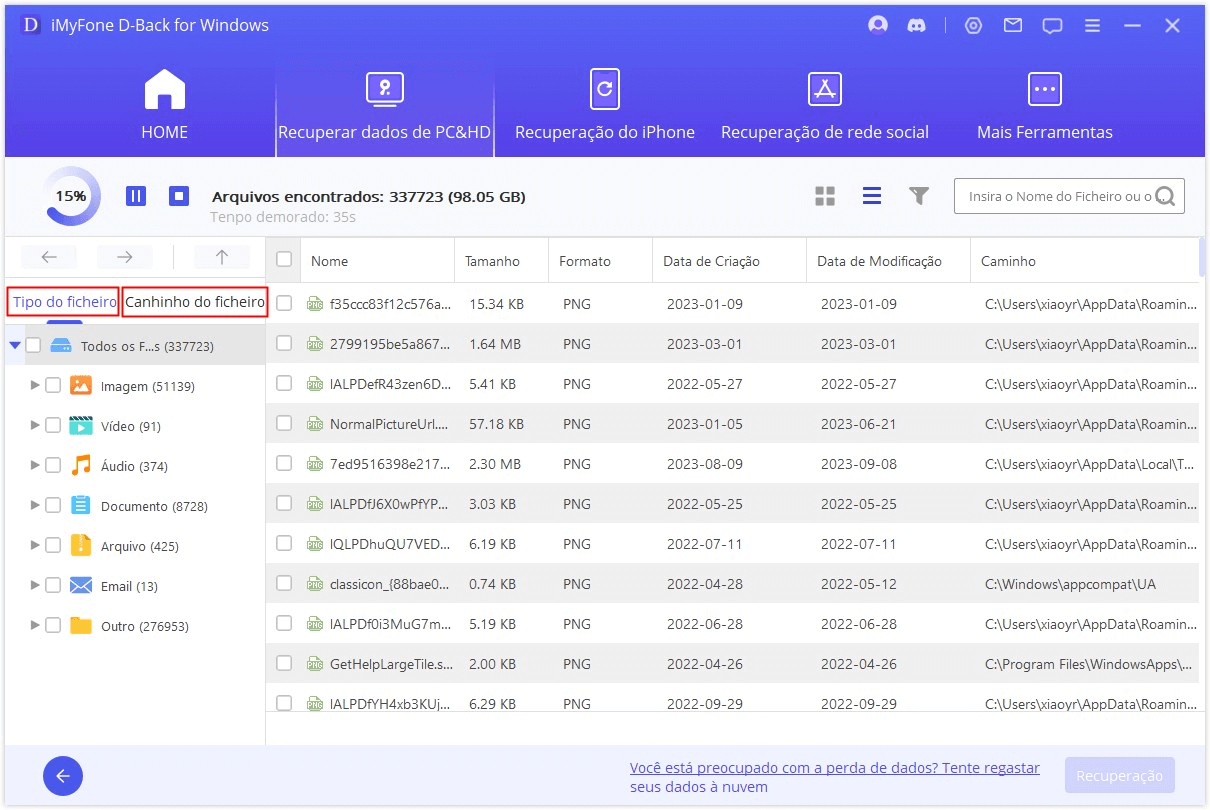Image resolution: width=1210 pixels, height=810 pixels.
Task: Expand the Email category
Action: pyautogui.click(x=35, y=586)
